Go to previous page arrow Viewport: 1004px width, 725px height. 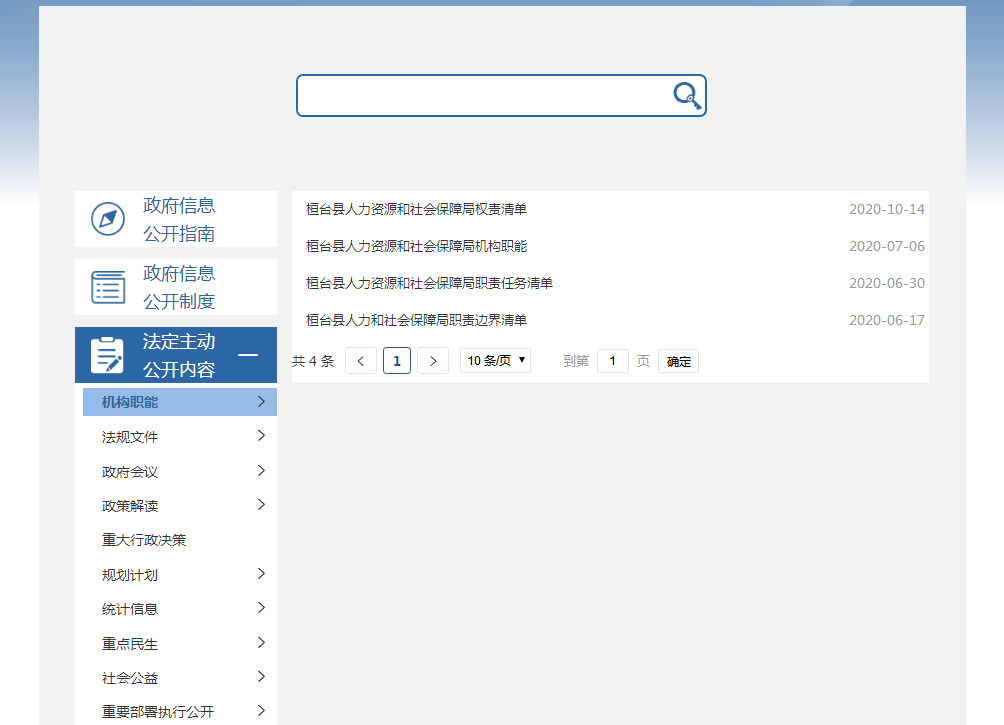[361, 361]
